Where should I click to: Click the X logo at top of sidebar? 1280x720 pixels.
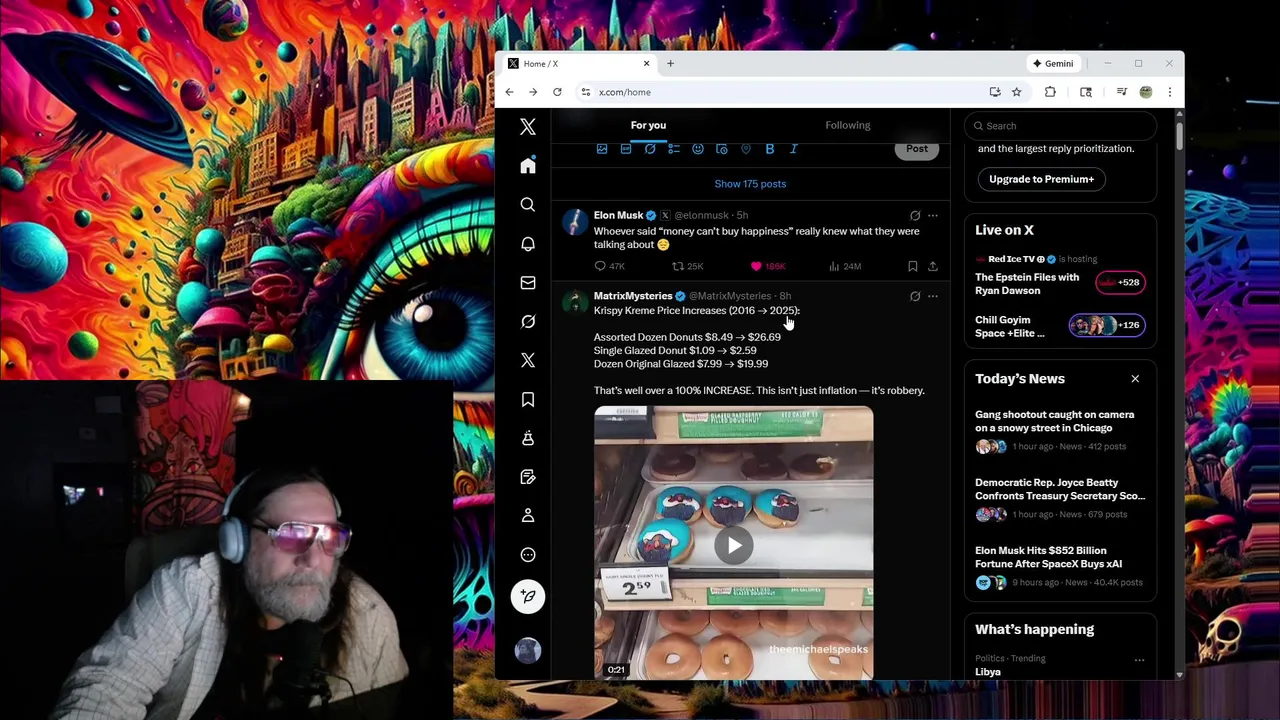[x=528, y=127]
